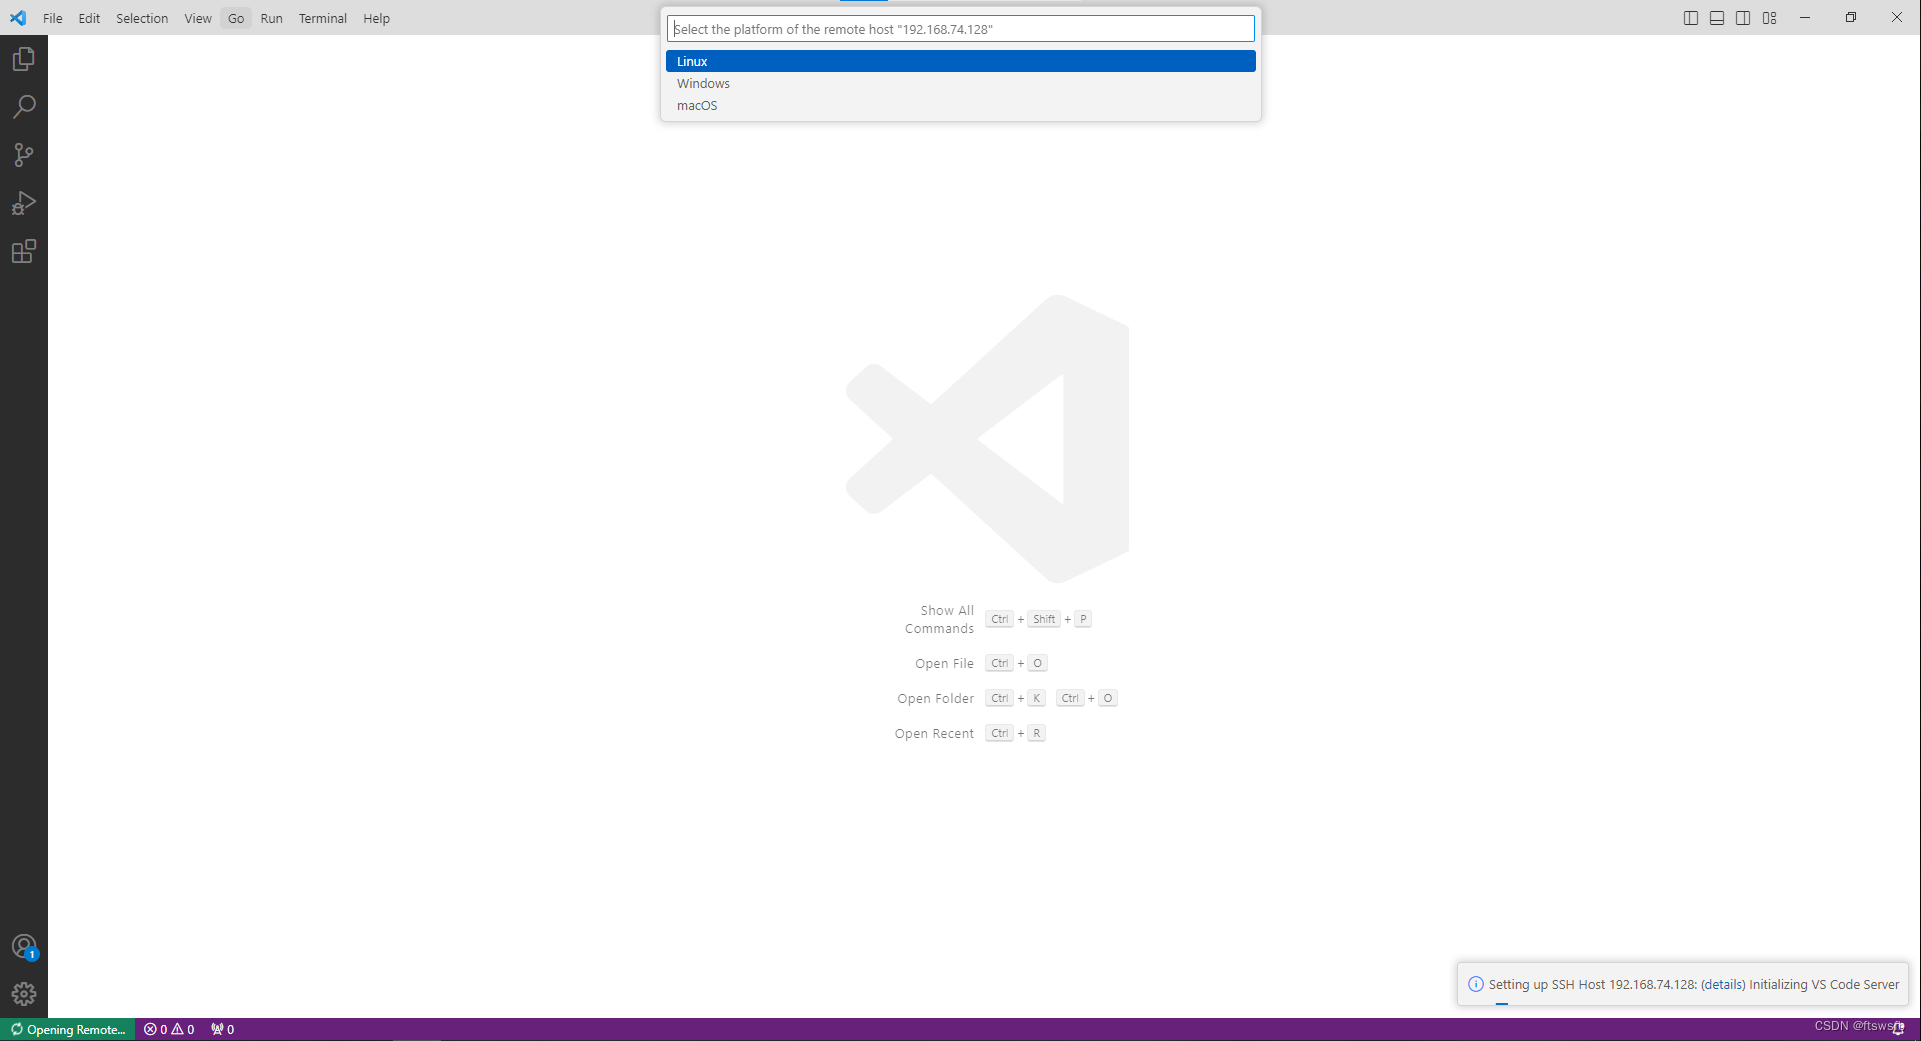The height and width of the screenshot is (1041, 1921).
Task: Open the Customize Layout icon
Action: [x=1770, y=18]
